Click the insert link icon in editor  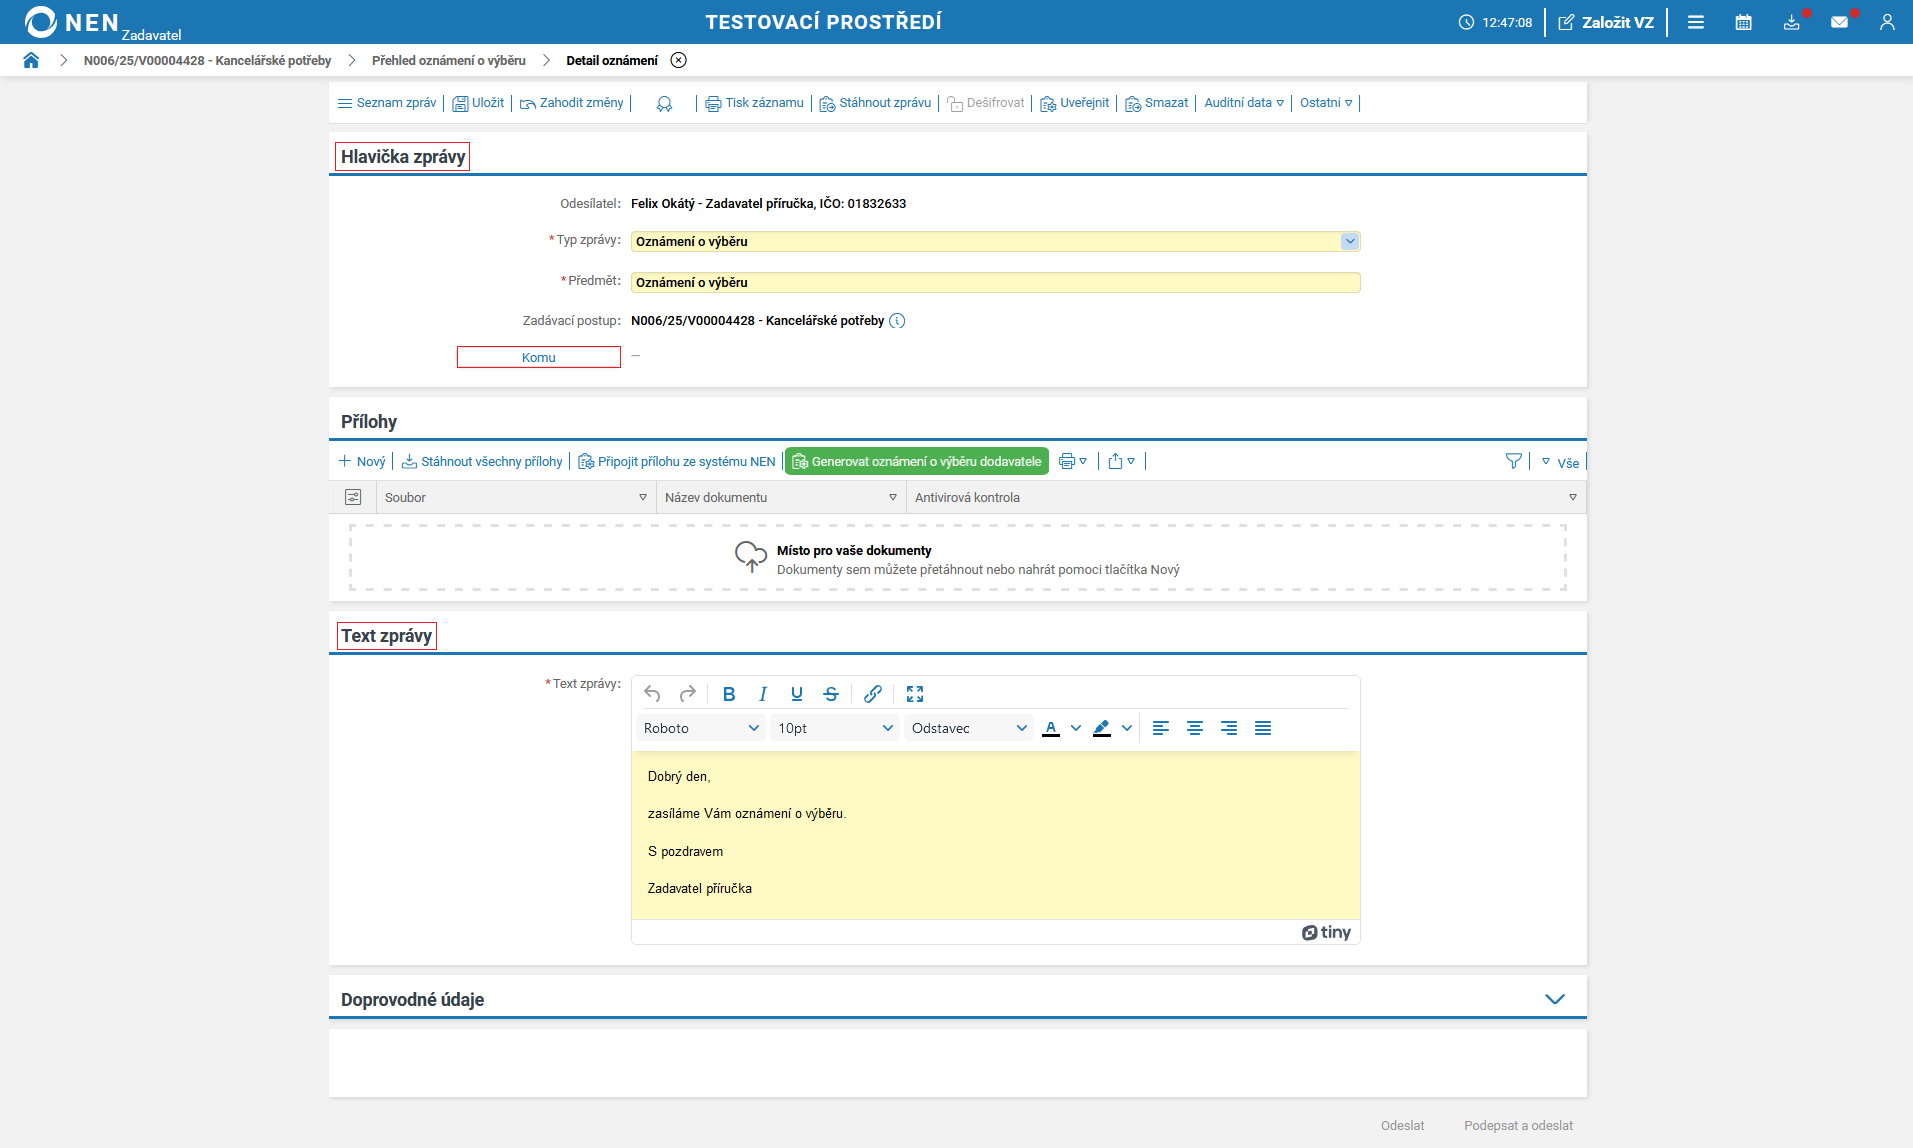point(872,694)
